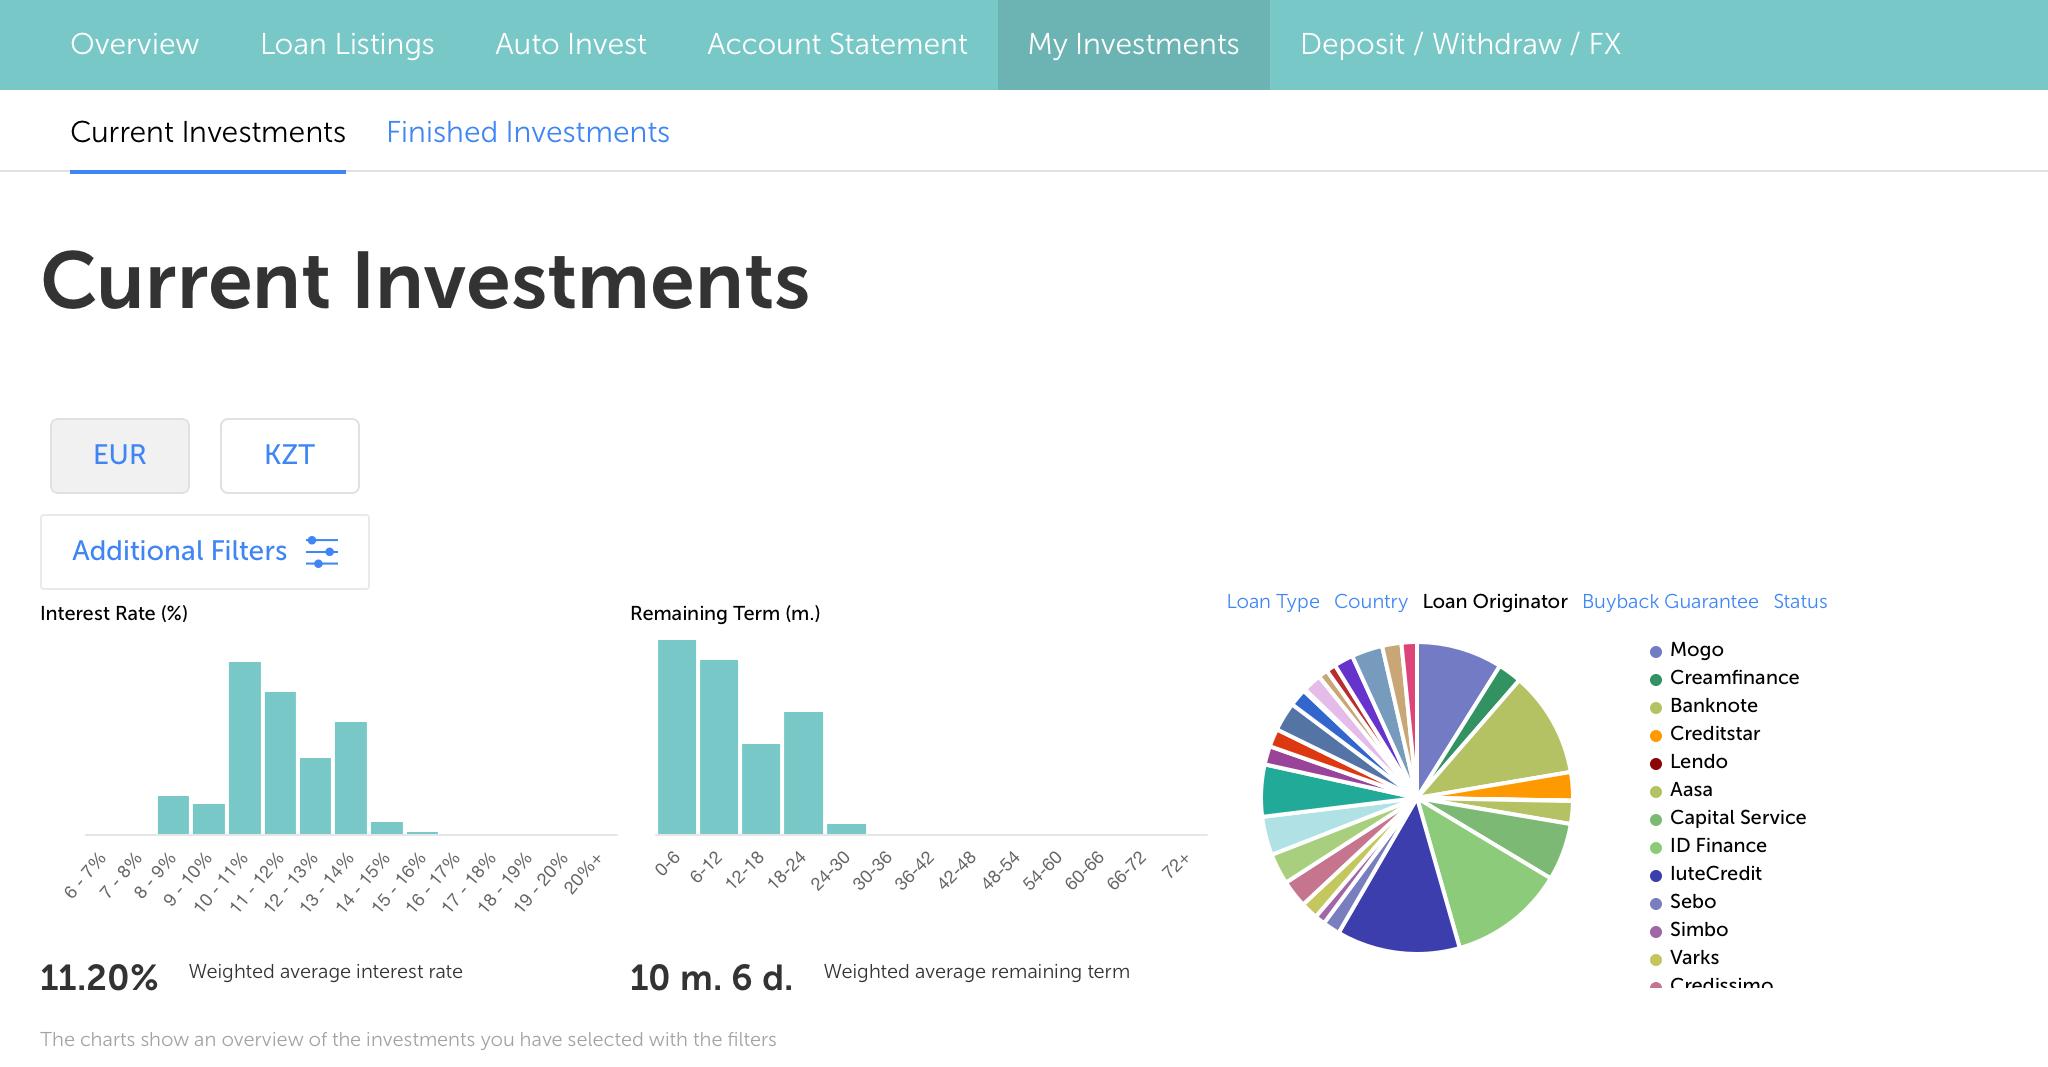Viewport: 2048px width, 1067px height.
Task: Click the 0-6 remaining term bar
Action: click(x=677, y=737)
